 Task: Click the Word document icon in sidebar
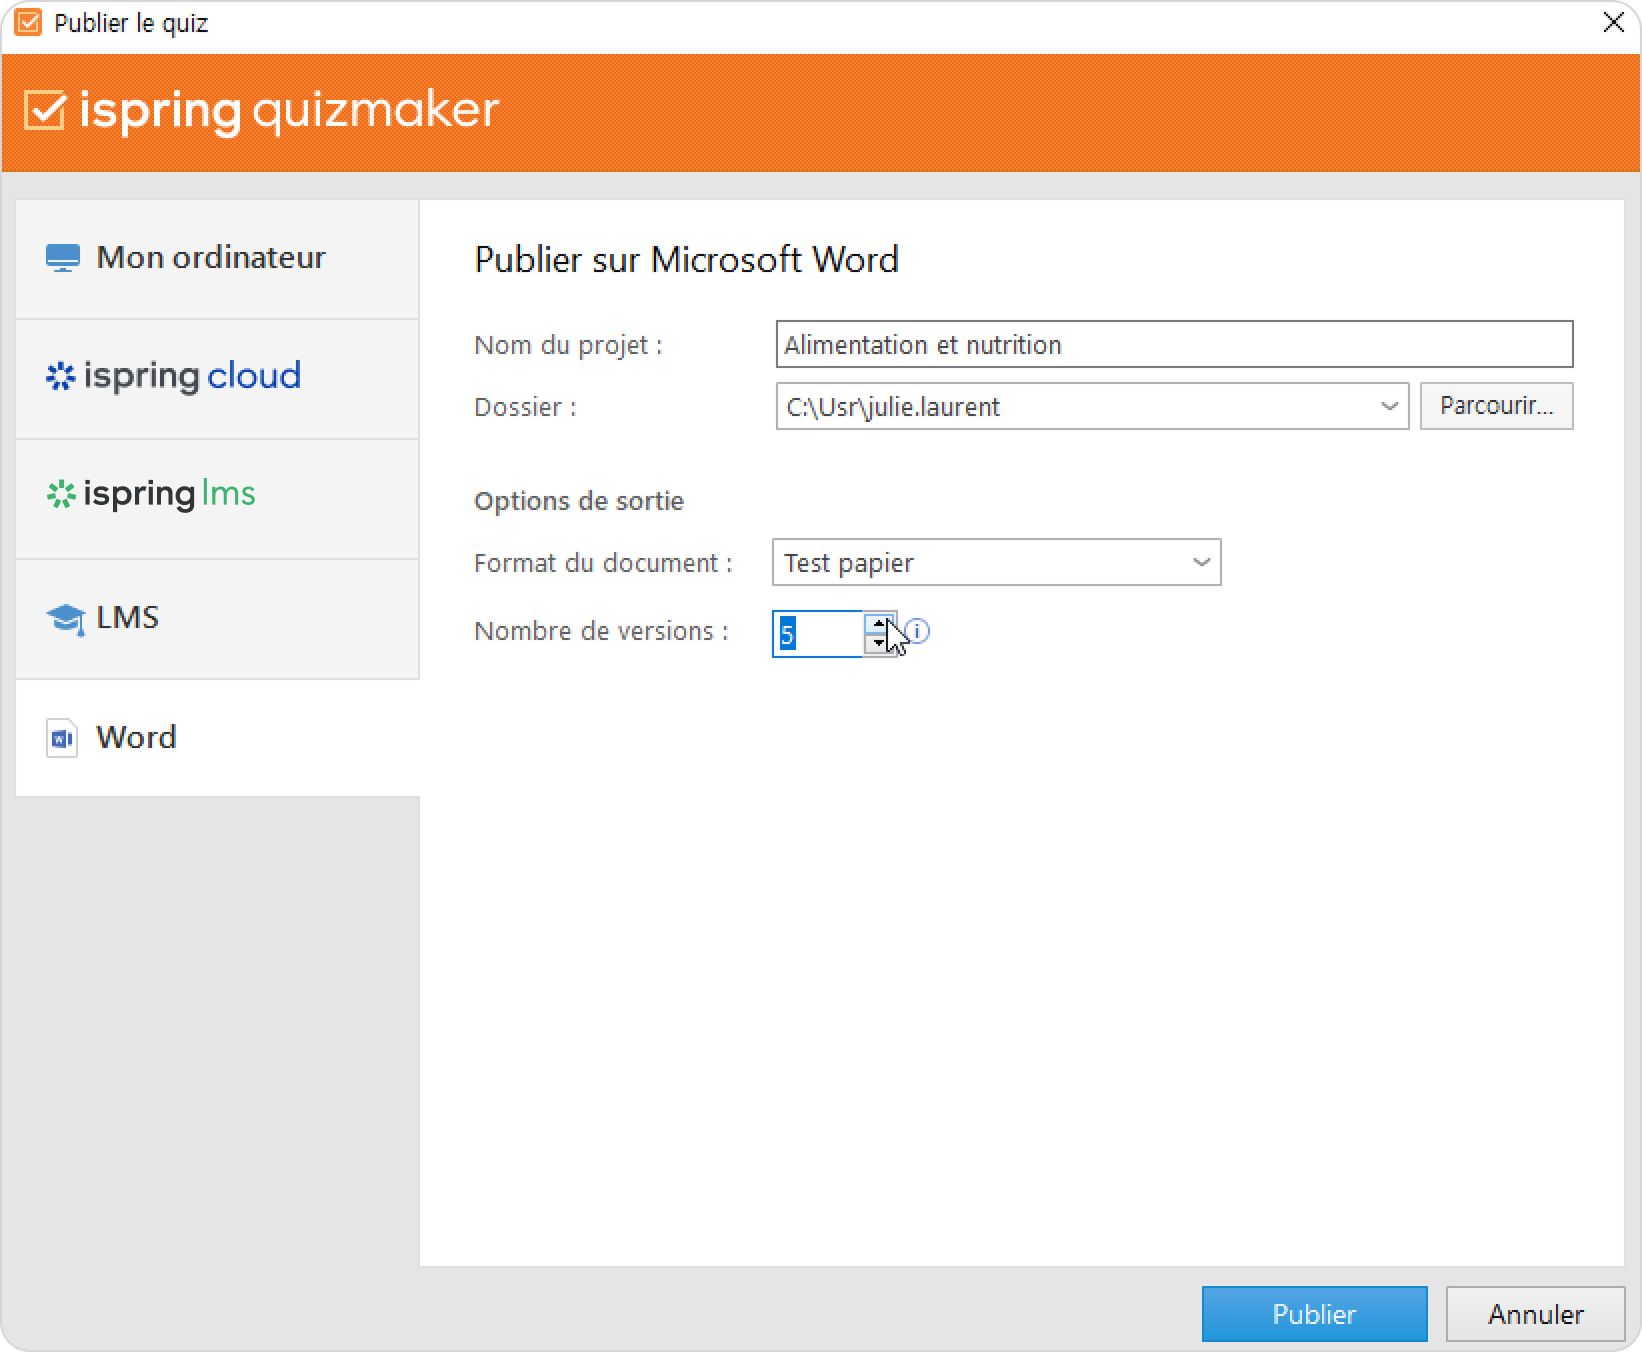(x=62, y=738)
